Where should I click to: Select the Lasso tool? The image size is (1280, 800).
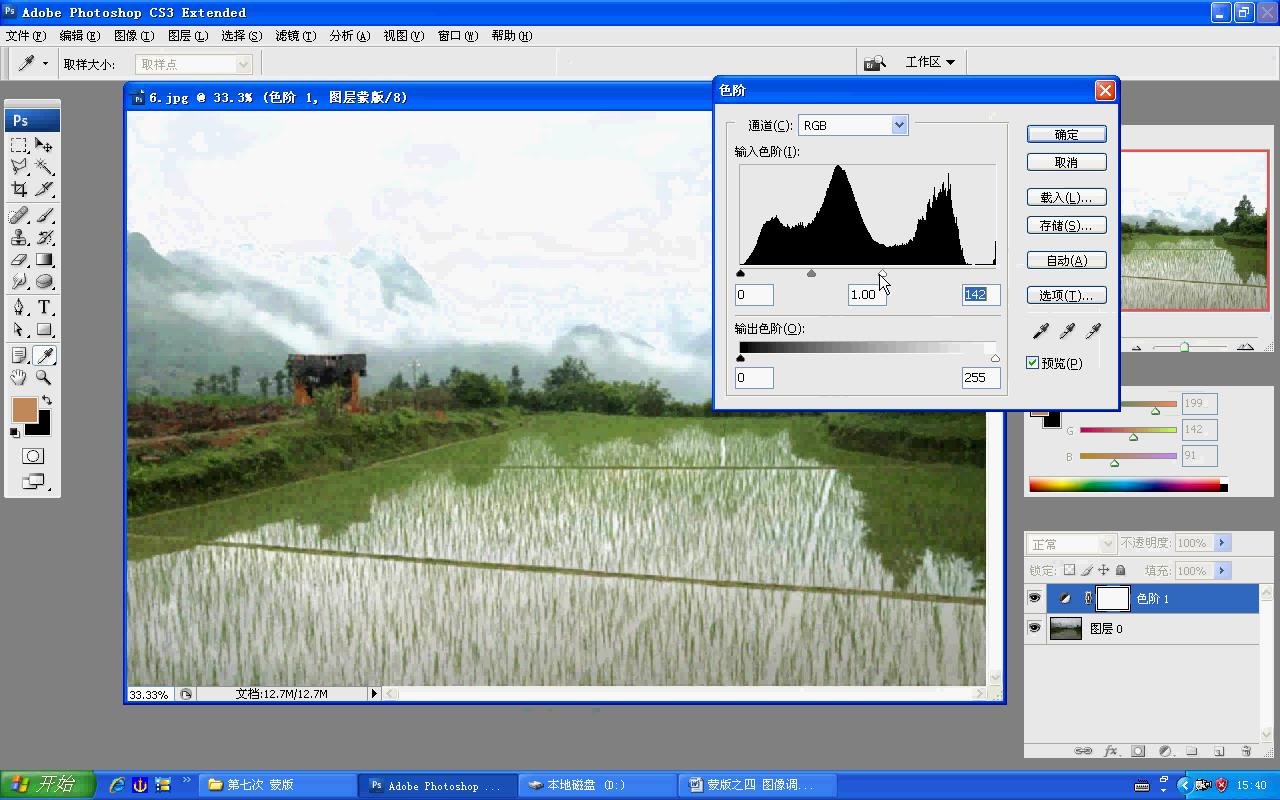(19, 167)
